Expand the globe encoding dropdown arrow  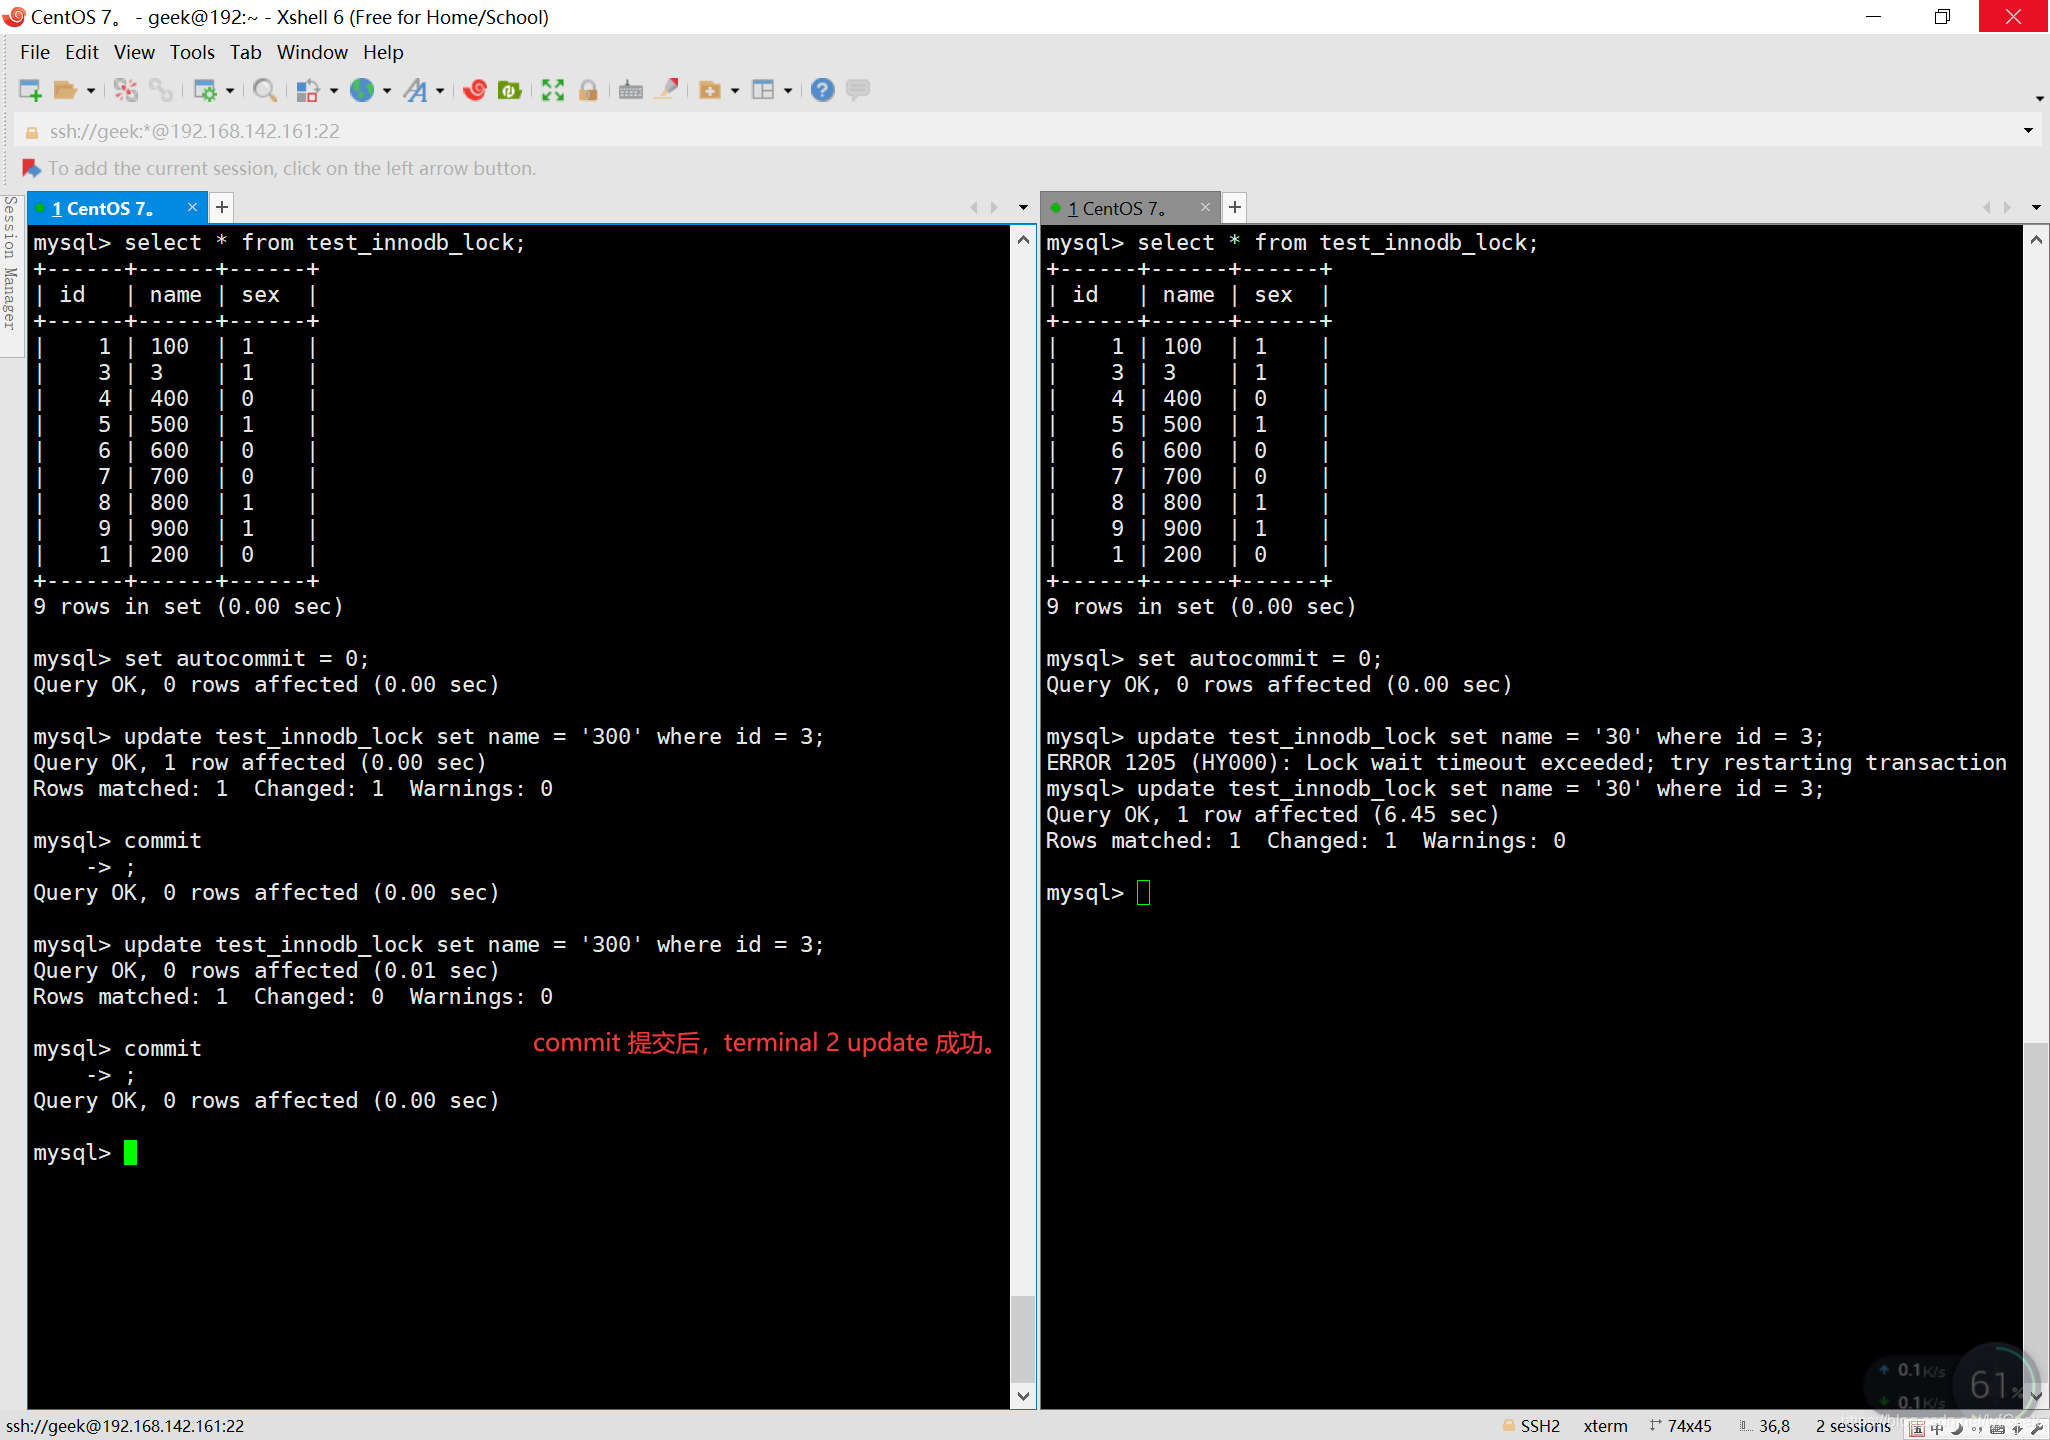[387, 91]
